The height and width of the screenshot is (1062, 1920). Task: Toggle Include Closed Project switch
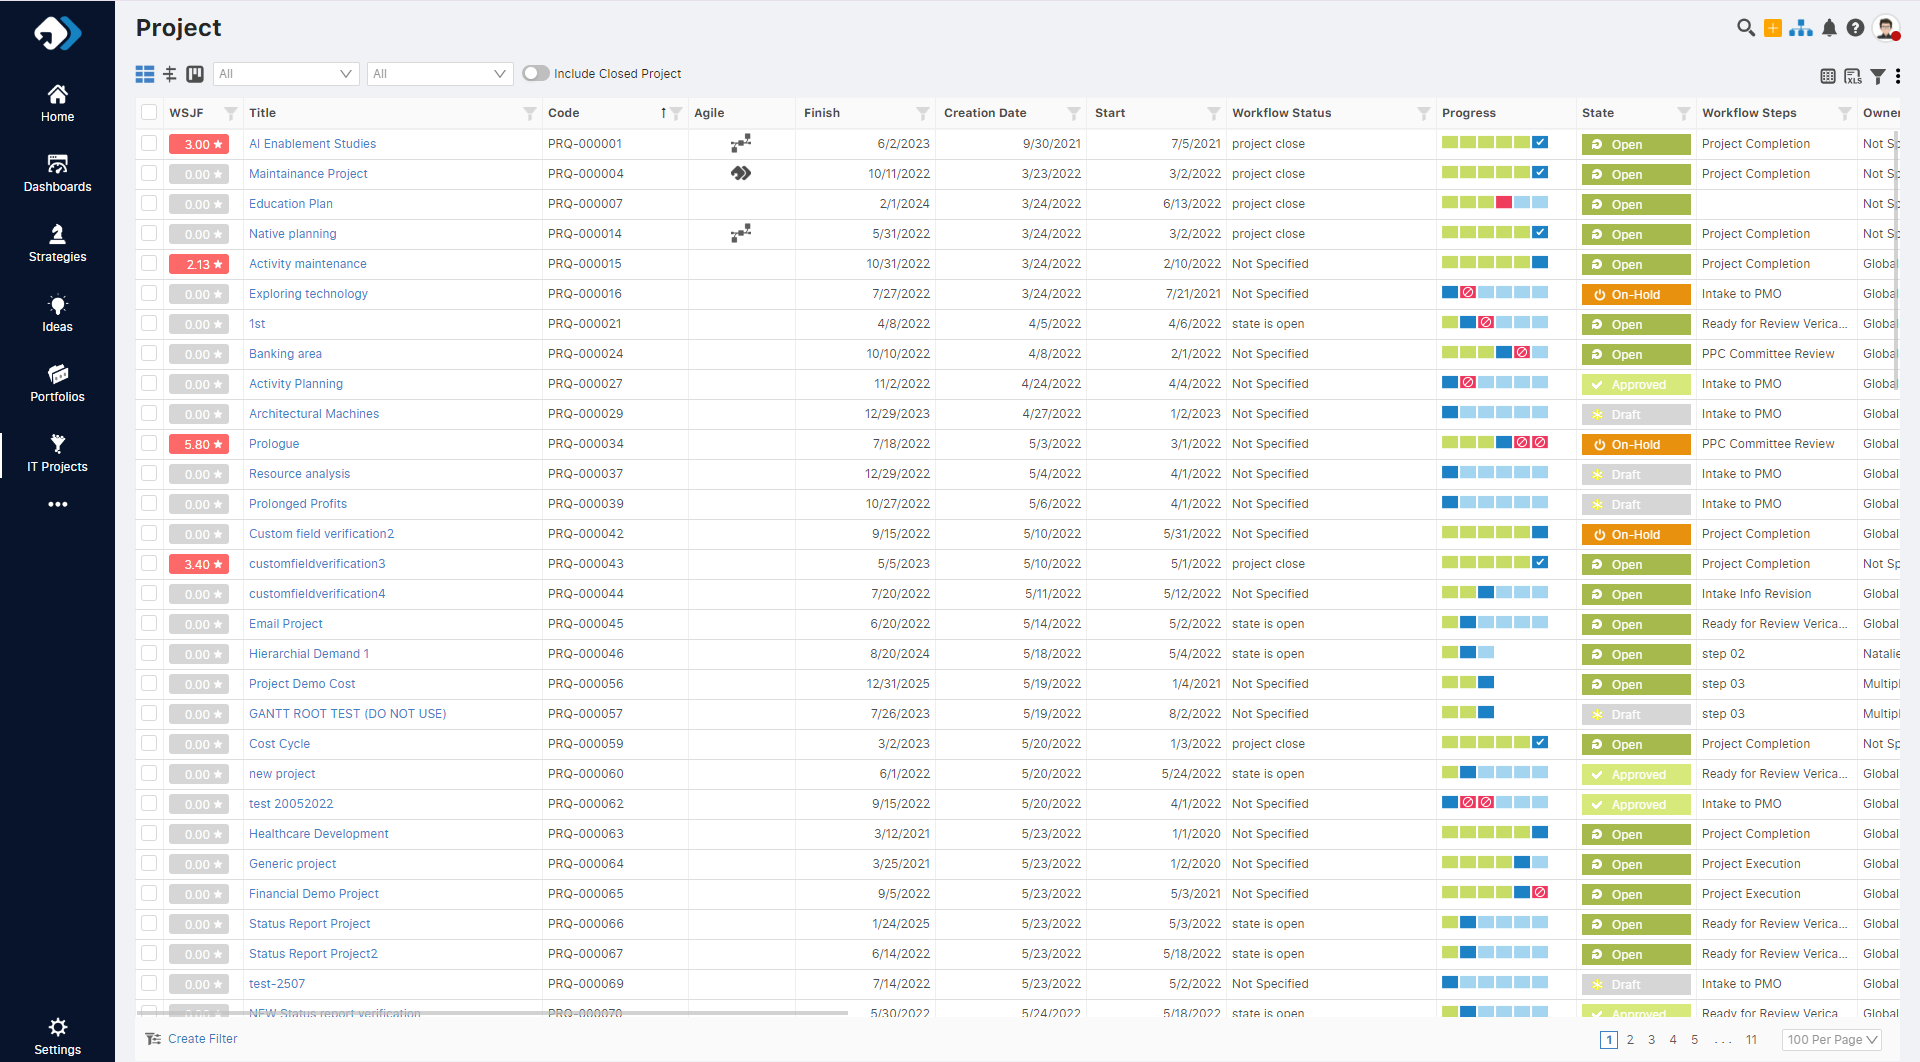click(536, 74)
